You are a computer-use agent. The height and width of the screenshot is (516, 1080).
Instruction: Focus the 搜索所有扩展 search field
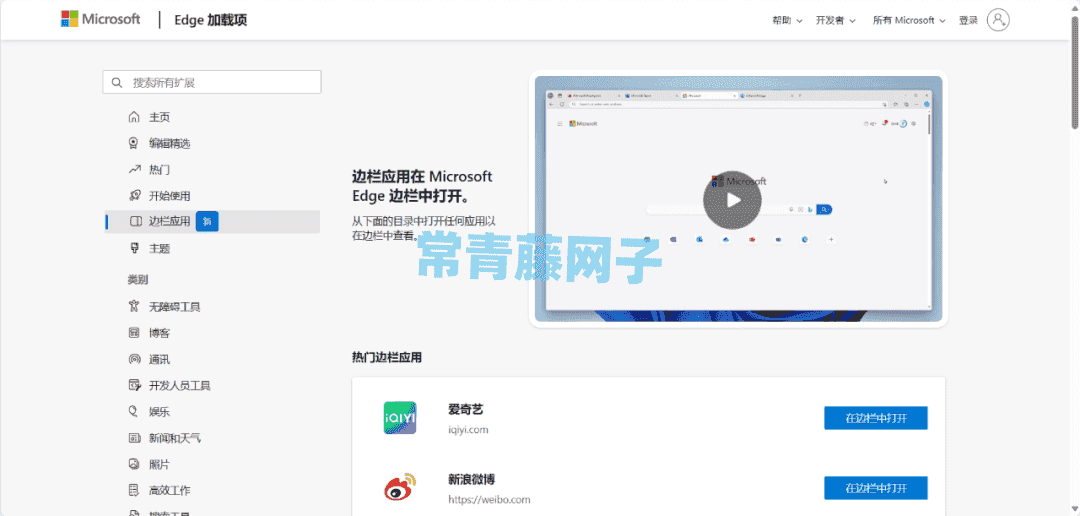click(x=212, y=82)
